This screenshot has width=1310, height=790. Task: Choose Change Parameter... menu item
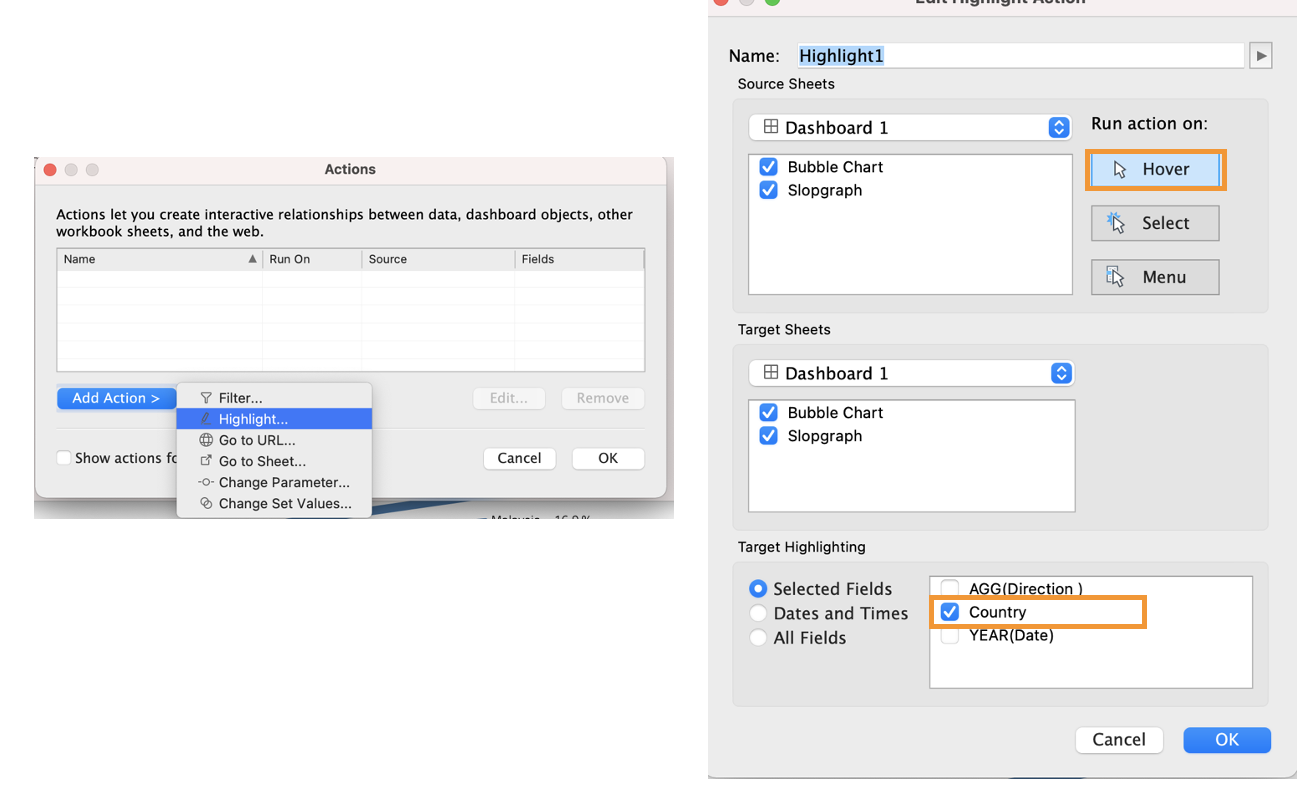(284, 482)
